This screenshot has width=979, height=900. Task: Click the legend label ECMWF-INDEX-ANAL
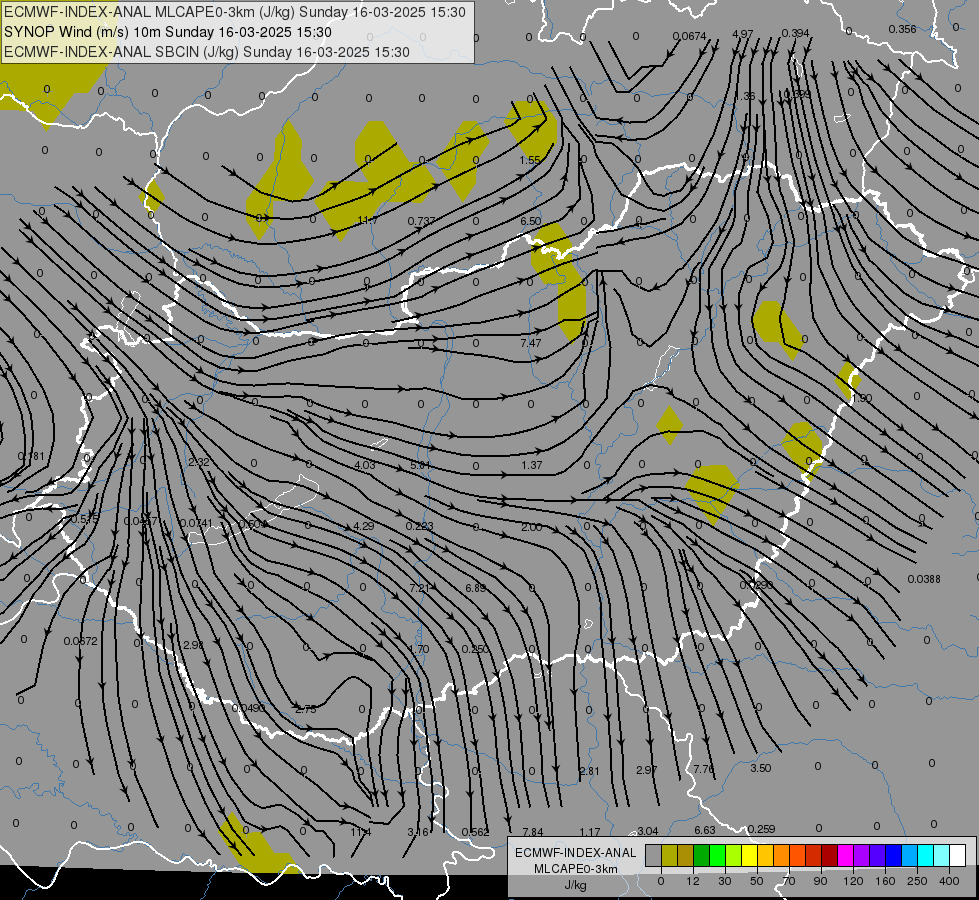tap(575, 853)
